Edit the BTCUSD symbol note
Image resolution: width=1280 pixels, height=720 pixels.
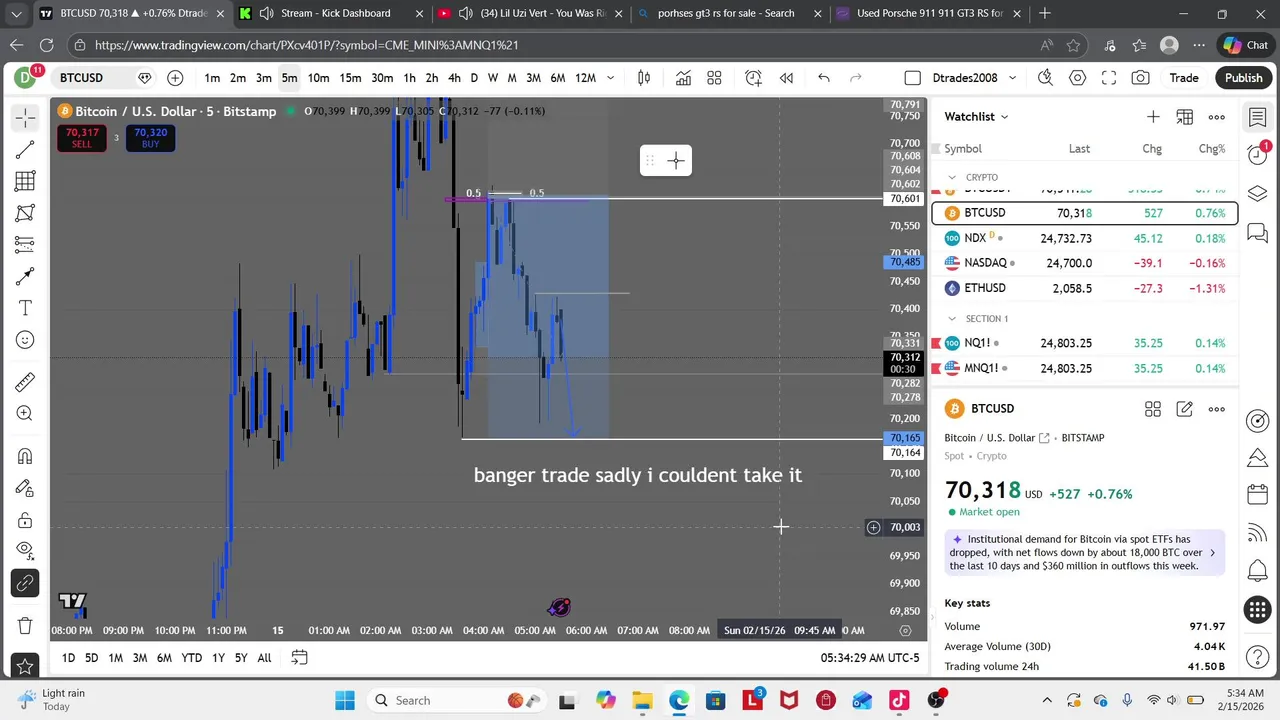pyautogui.click(x=1185, y=409)
